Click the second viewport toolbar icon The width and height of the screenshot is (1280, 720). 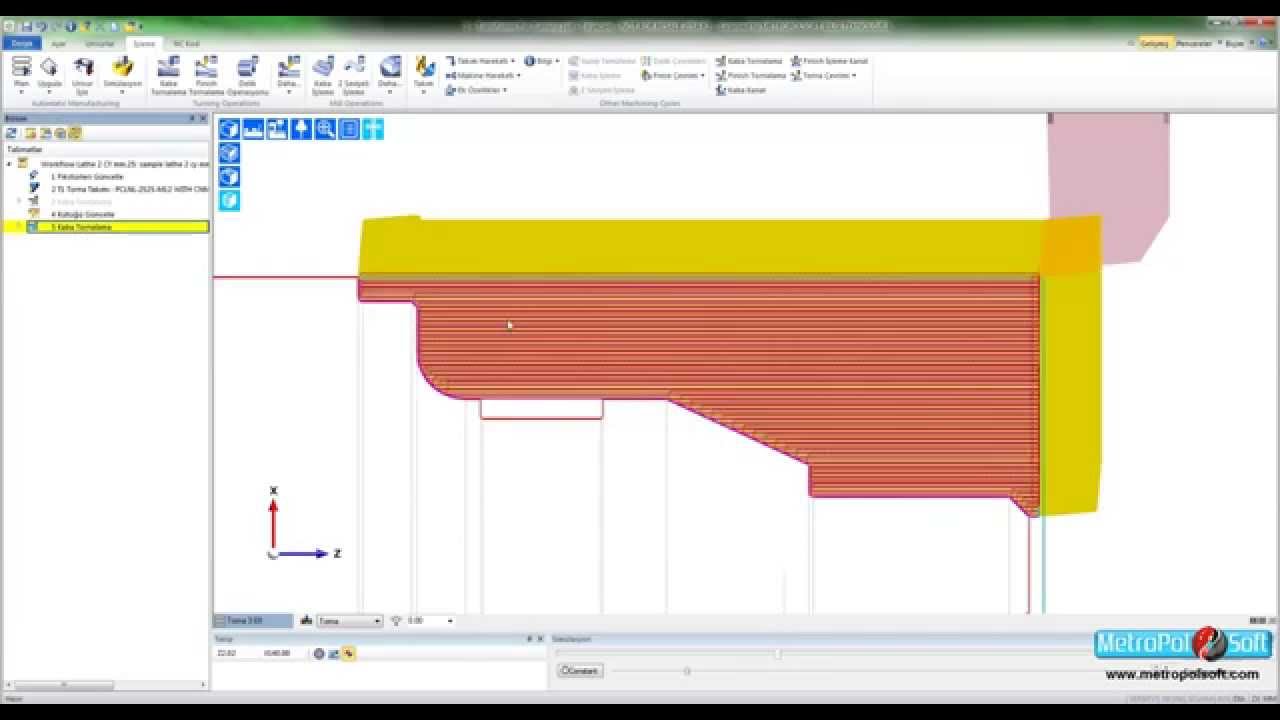point(253,129)
